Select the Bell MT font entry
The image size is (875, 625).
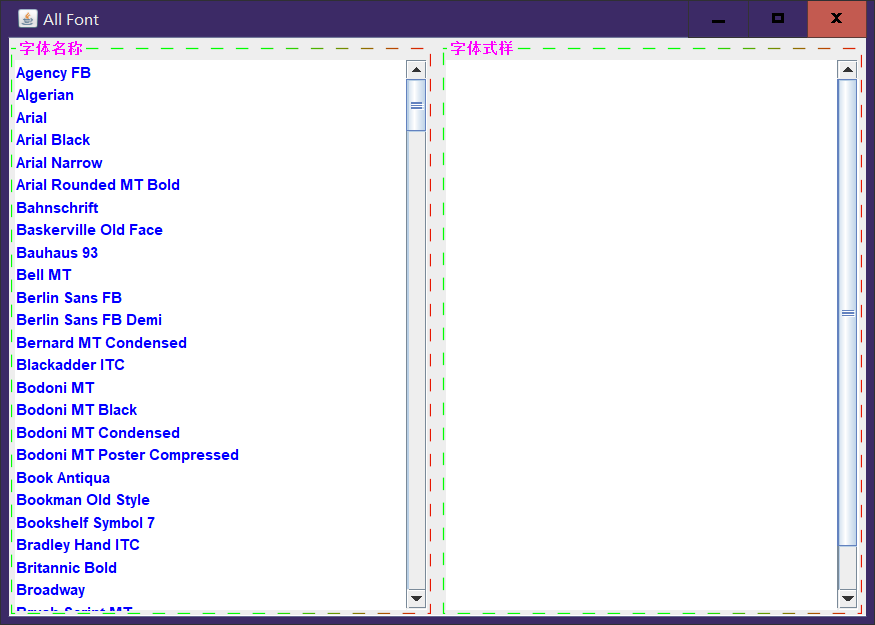coord(43,274)
